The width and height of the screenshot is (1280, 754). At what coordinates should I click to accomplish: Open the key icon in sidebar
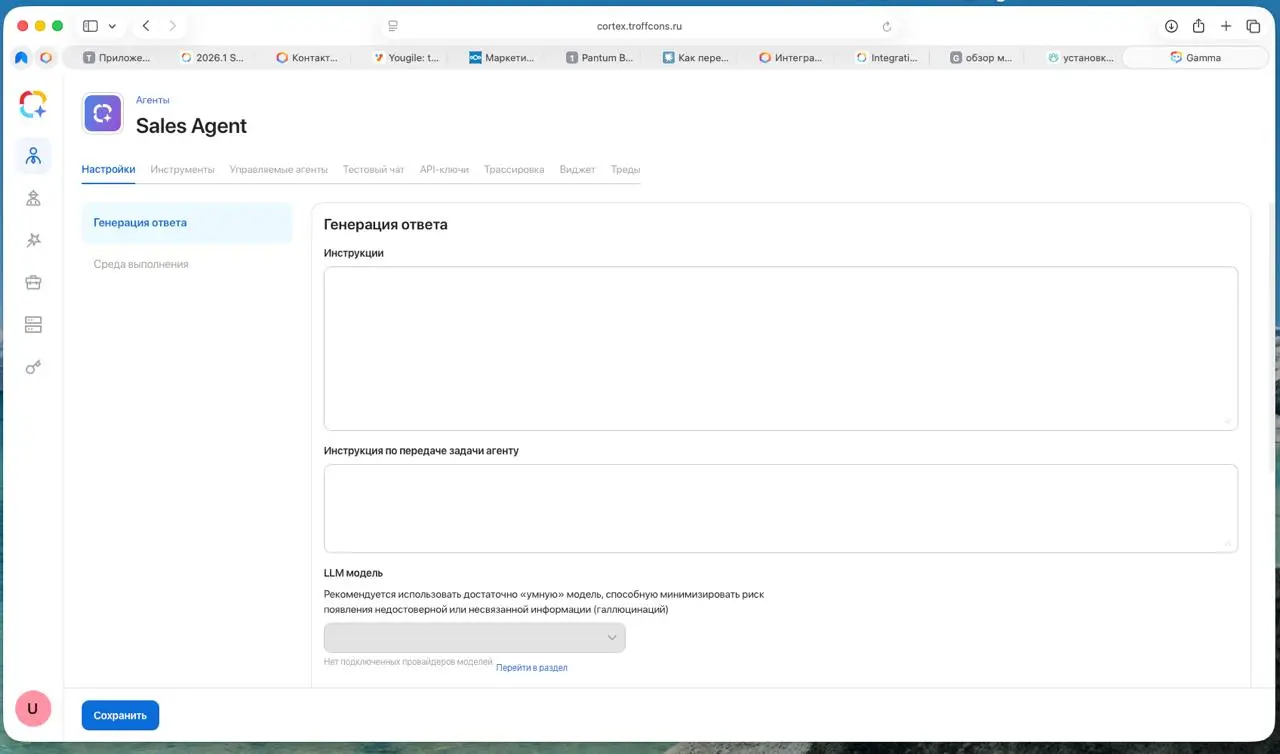[x=33, y=367]
